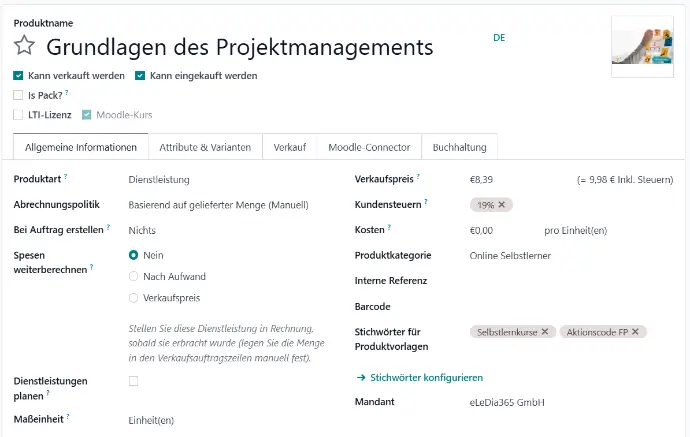Remove the Aktionscode FP keyword tag
This screenshot has width=690, height=437.
point(635,332)
